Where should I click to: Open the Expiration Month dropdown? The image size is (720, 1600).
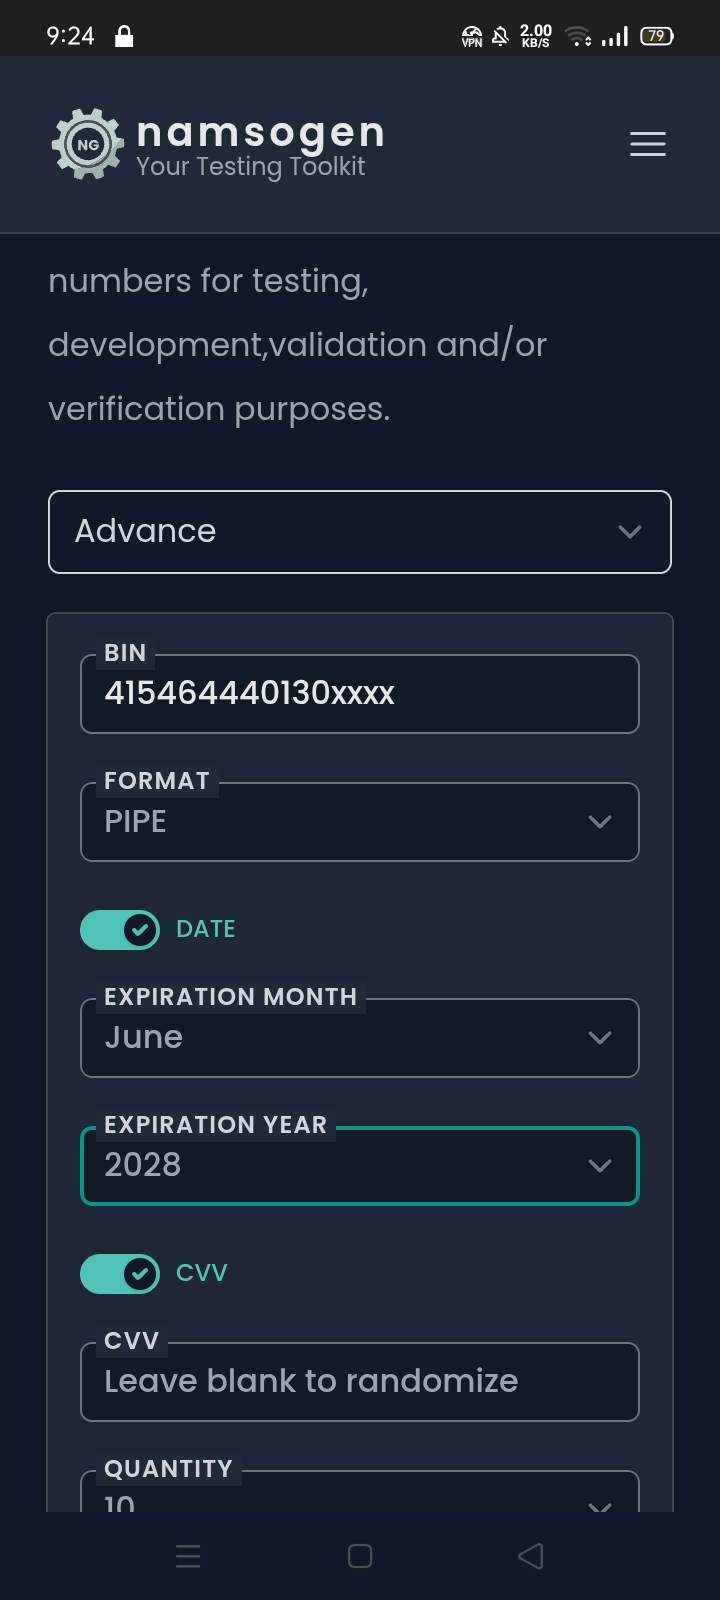click(360, 1038)
